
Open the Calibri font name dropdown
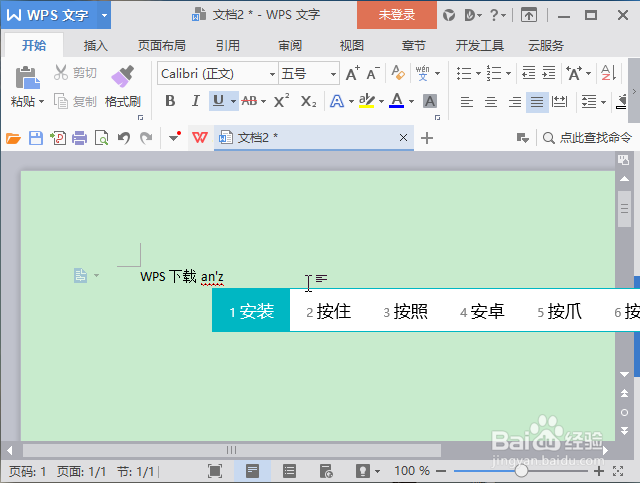[x=272, y=74]
